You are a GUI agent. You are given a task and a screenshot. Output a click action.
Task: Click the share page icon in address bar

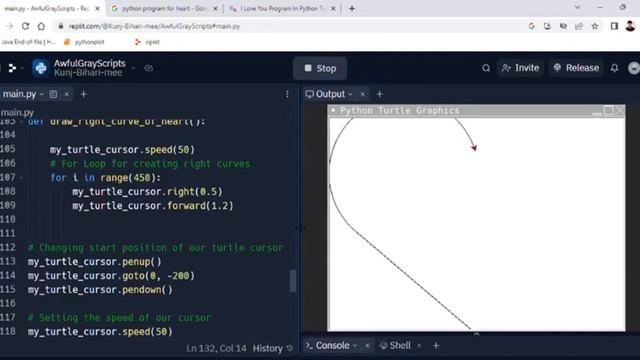click(x=579, y=26)
